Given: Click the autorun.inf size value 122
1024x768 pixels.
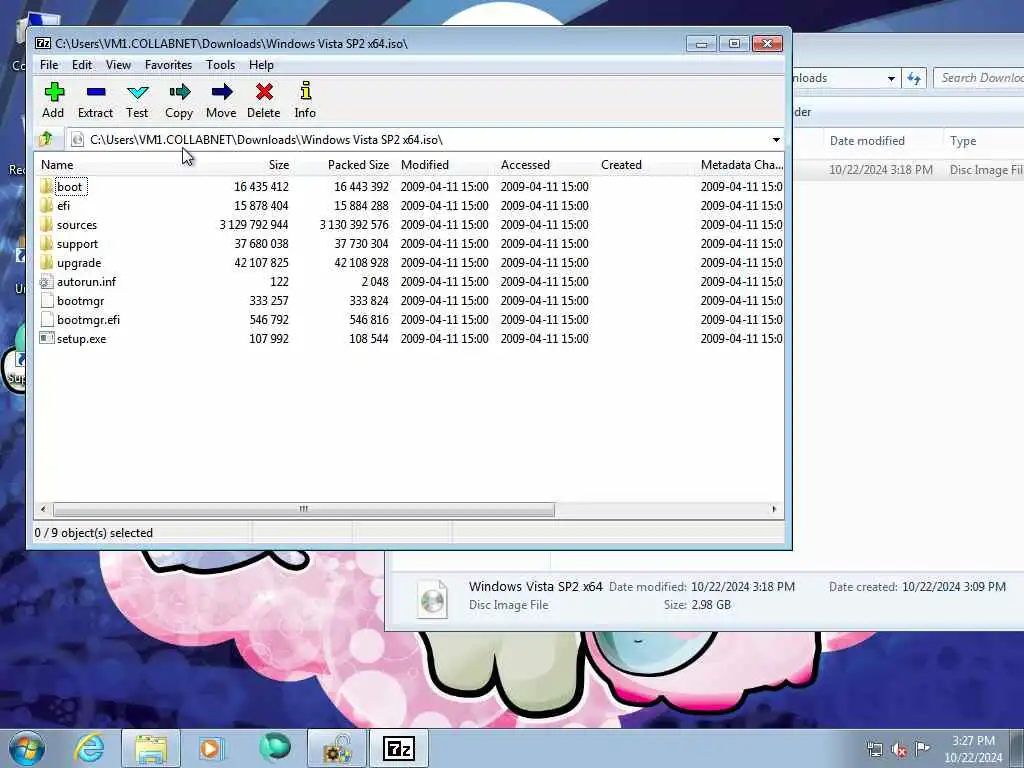Looking at the screenshot, I should pos(280,281).
